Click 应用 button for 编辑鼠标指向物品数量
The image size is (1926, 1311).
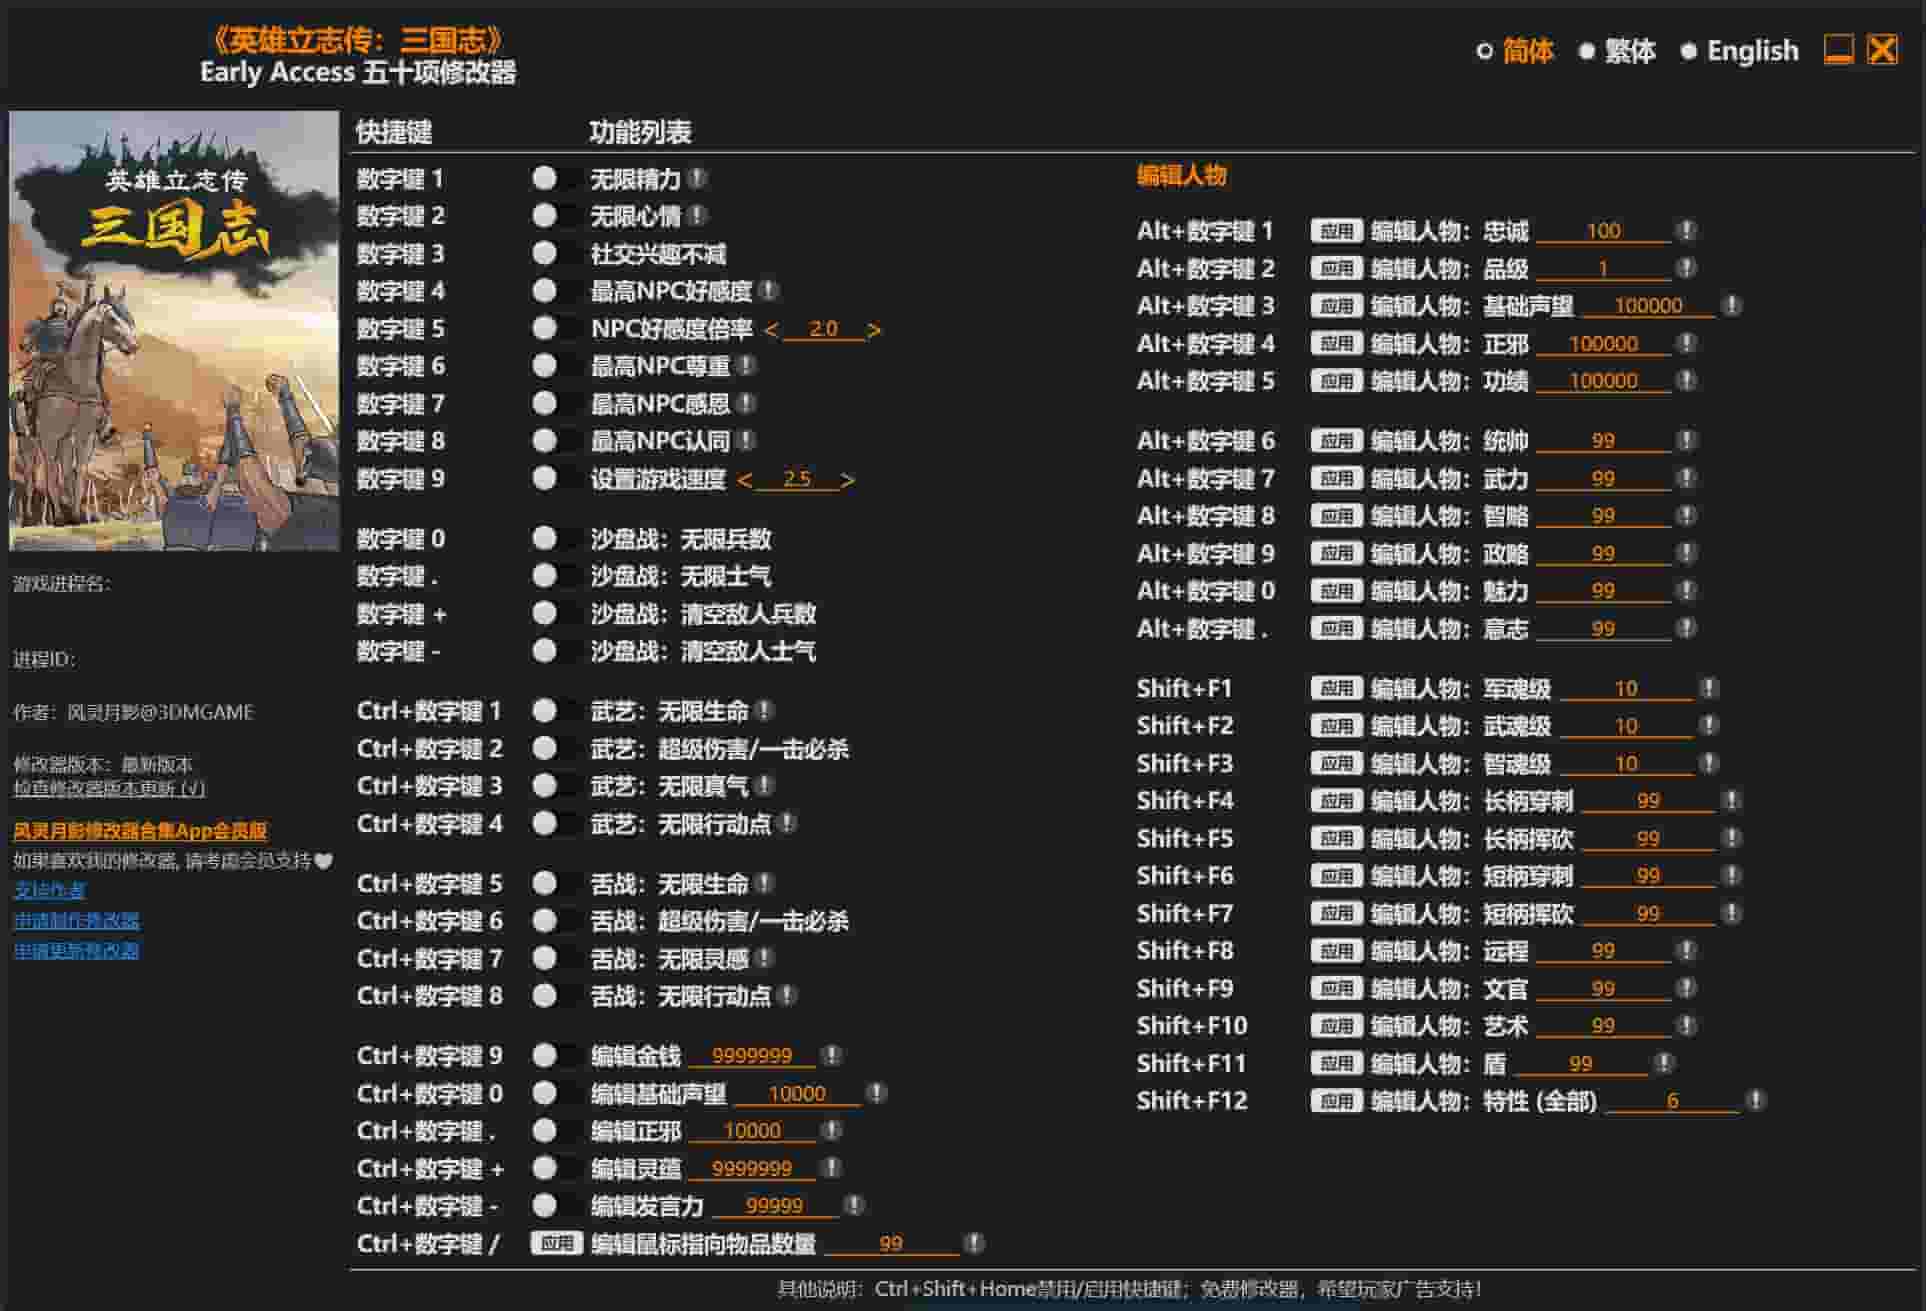click(x=556, y=1243)
